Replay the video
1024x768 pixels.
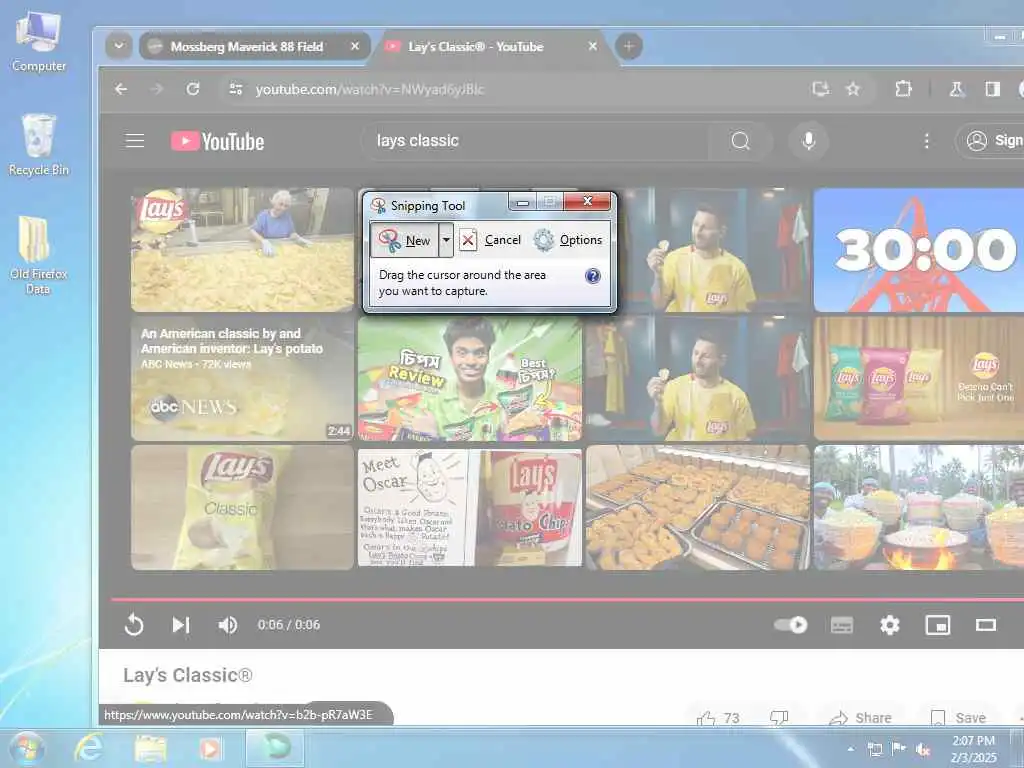point(134,624)
